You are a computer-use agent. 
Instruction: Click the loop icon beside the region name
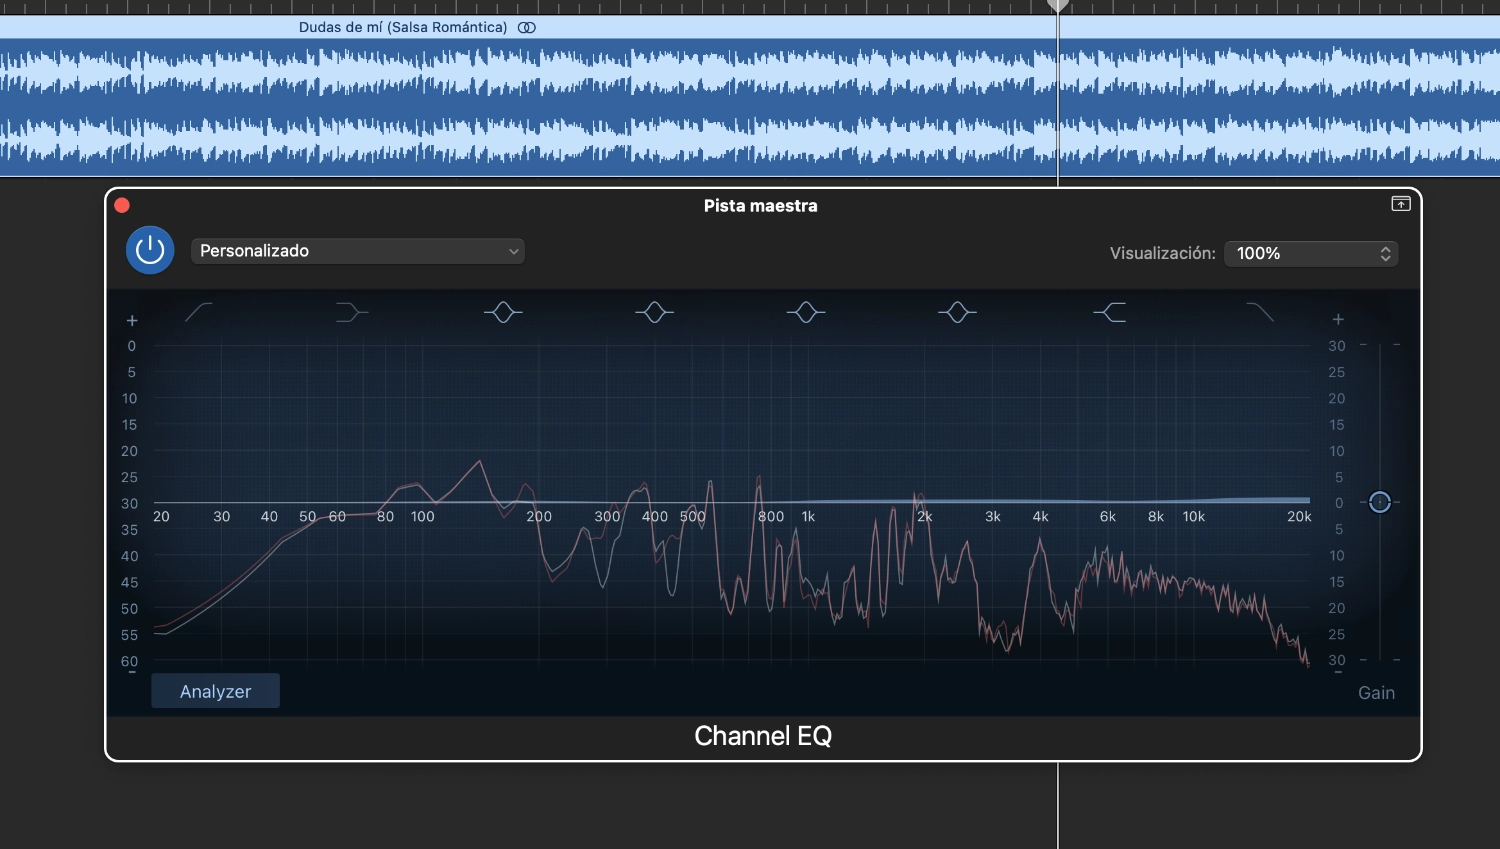(x=527, y=27)
